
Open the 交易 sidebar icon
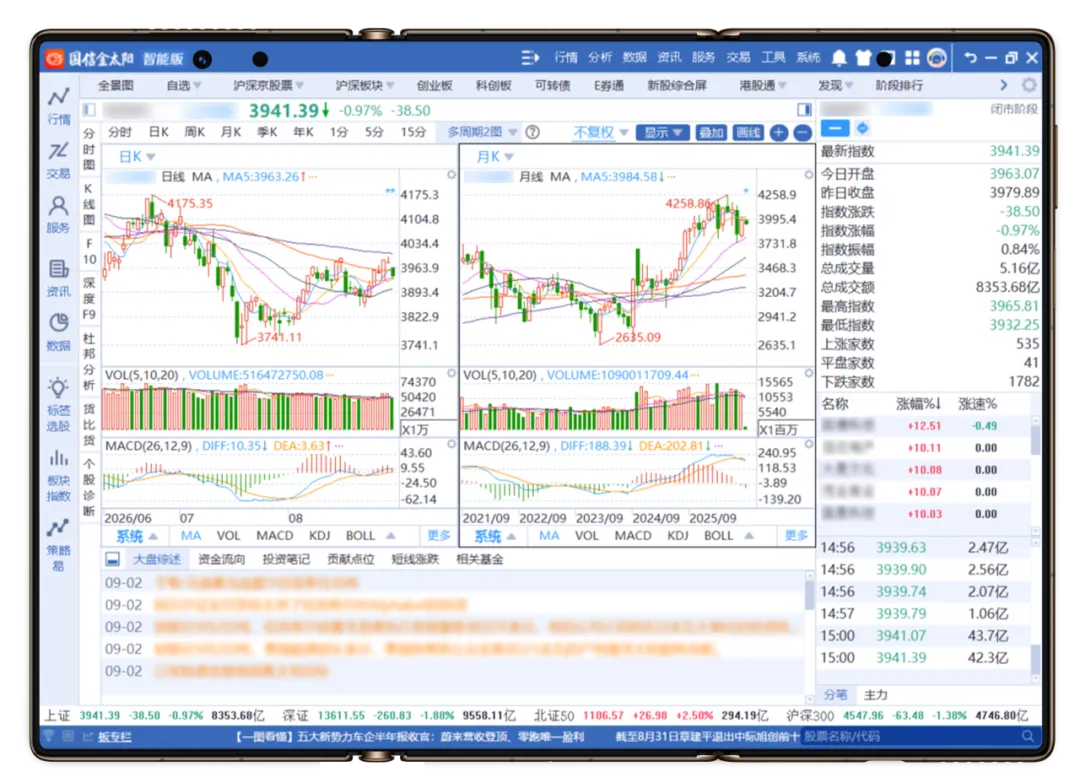[59, 160]
